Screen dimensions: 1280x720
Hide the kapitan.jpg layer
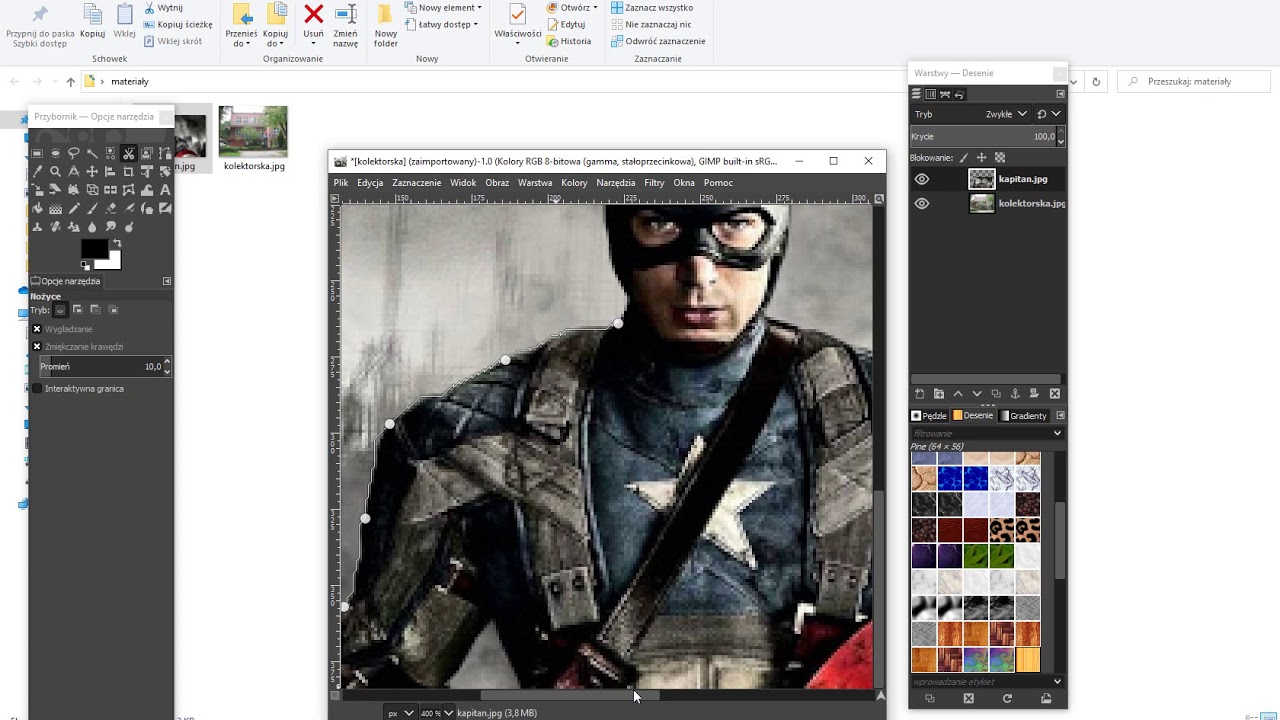click(922, 179)
